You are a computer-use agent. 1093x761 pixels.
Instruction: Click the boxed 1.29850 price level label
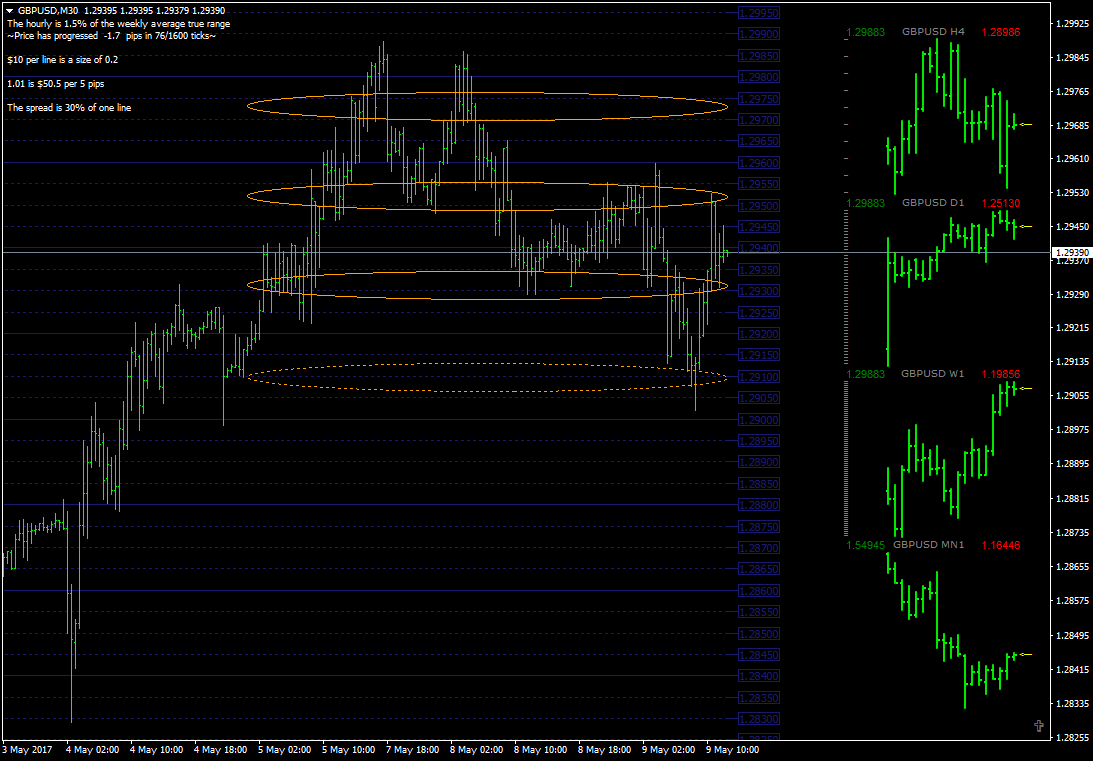(760, 56)
